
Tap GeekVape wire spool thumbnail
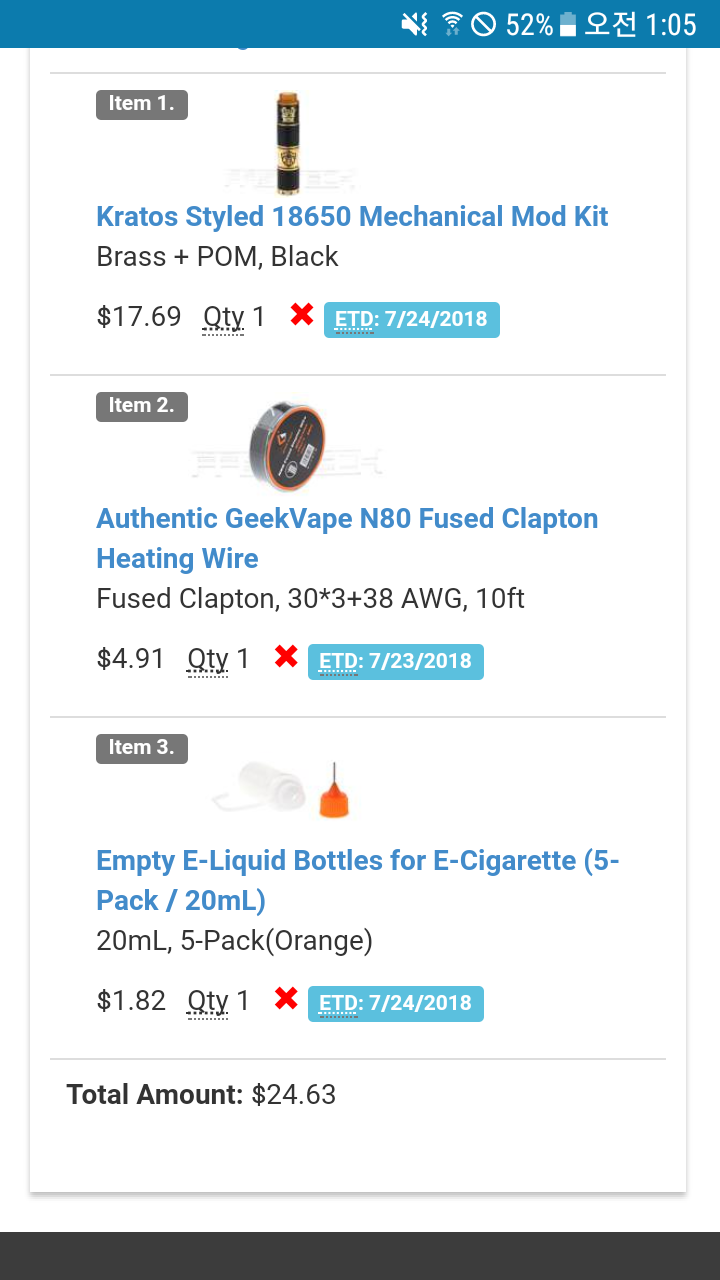coord(287,446)
